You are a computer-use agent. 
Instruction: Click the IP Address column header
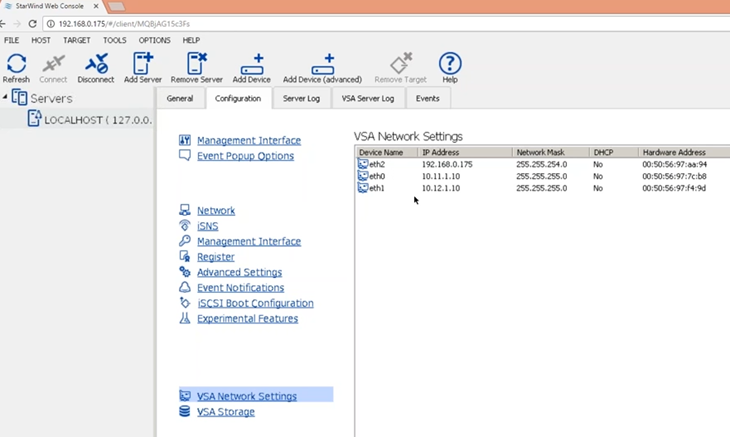tap(465, 152)
